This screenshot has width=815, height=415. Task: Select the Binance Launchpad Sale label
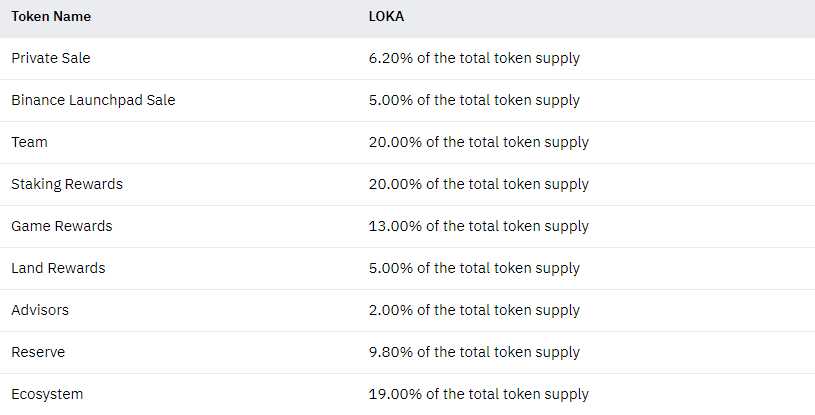93,100
